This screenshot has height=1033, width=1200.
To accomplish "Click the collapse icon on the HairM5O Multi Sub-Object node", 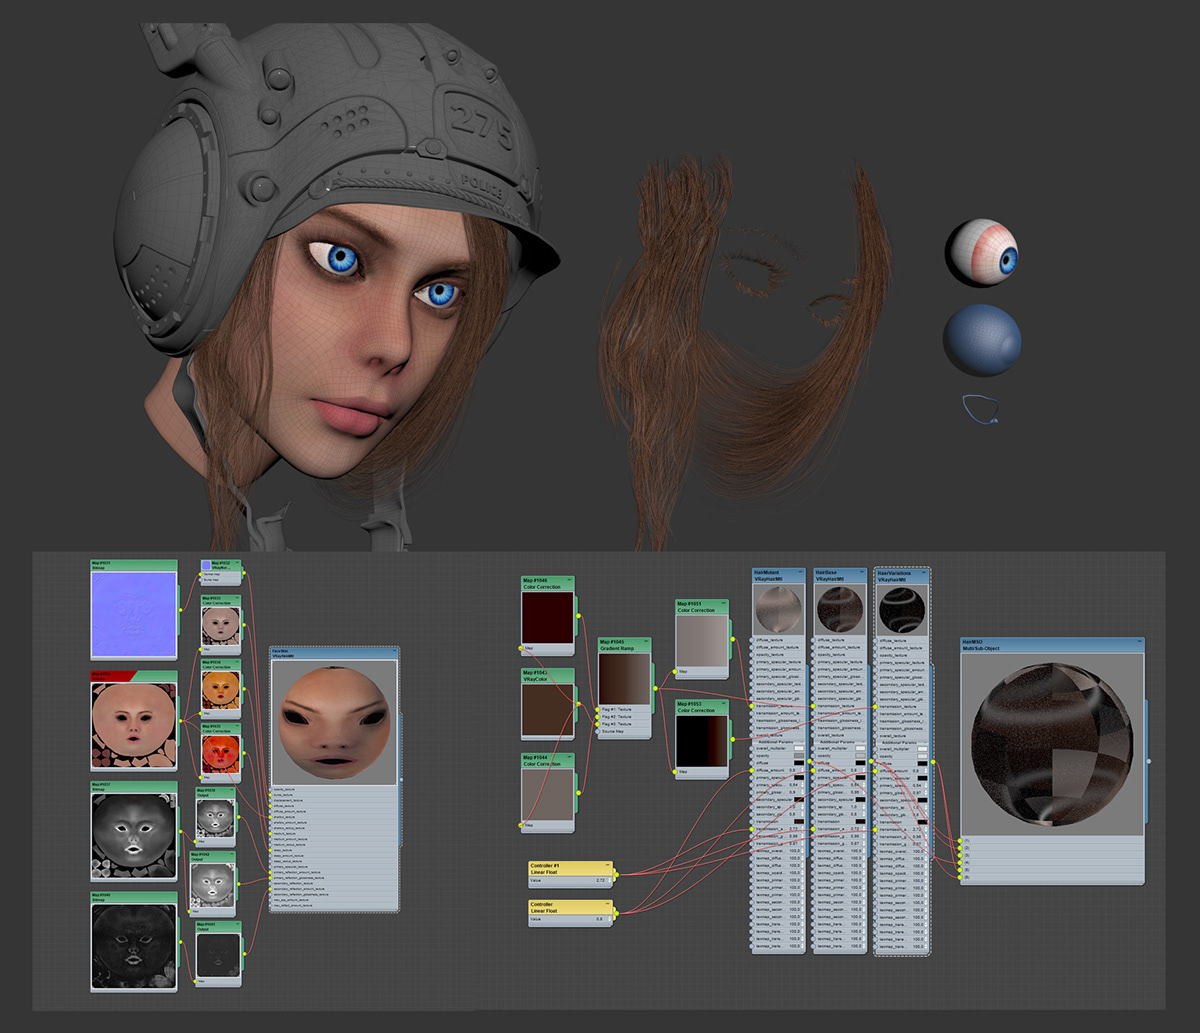I will [1139, 642].
